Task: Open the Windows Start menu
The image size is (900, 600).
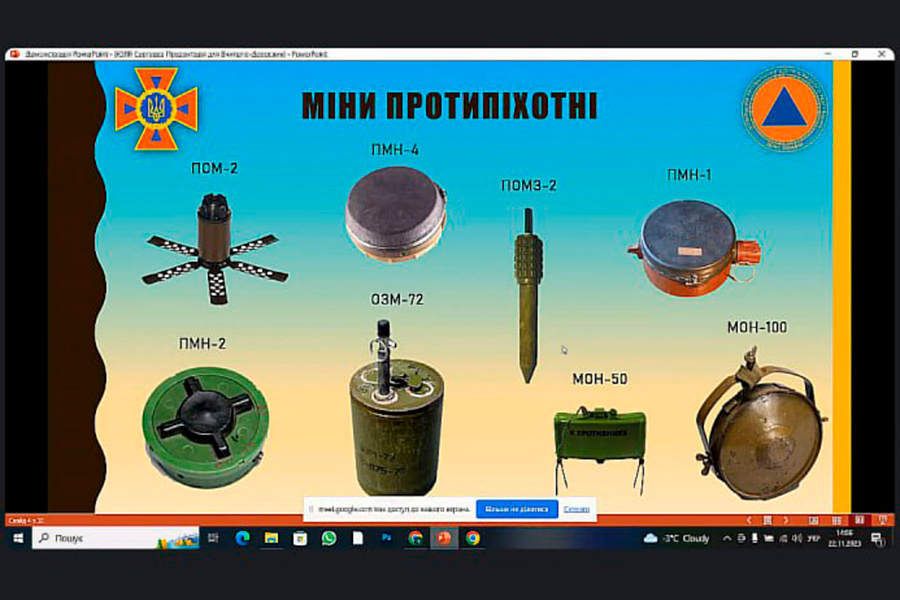Action: [18, 538]
